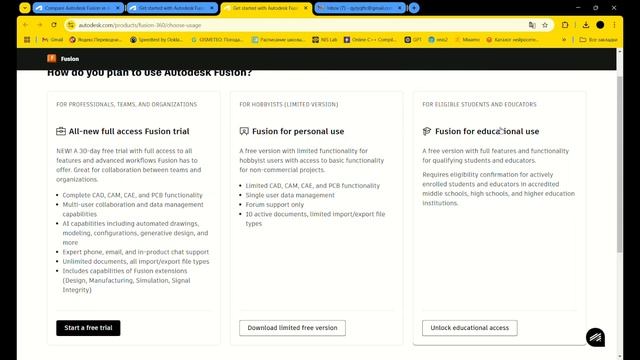Open the Online C++ Compiler bookmark
The image size is (640, 360).
point(370,40)
